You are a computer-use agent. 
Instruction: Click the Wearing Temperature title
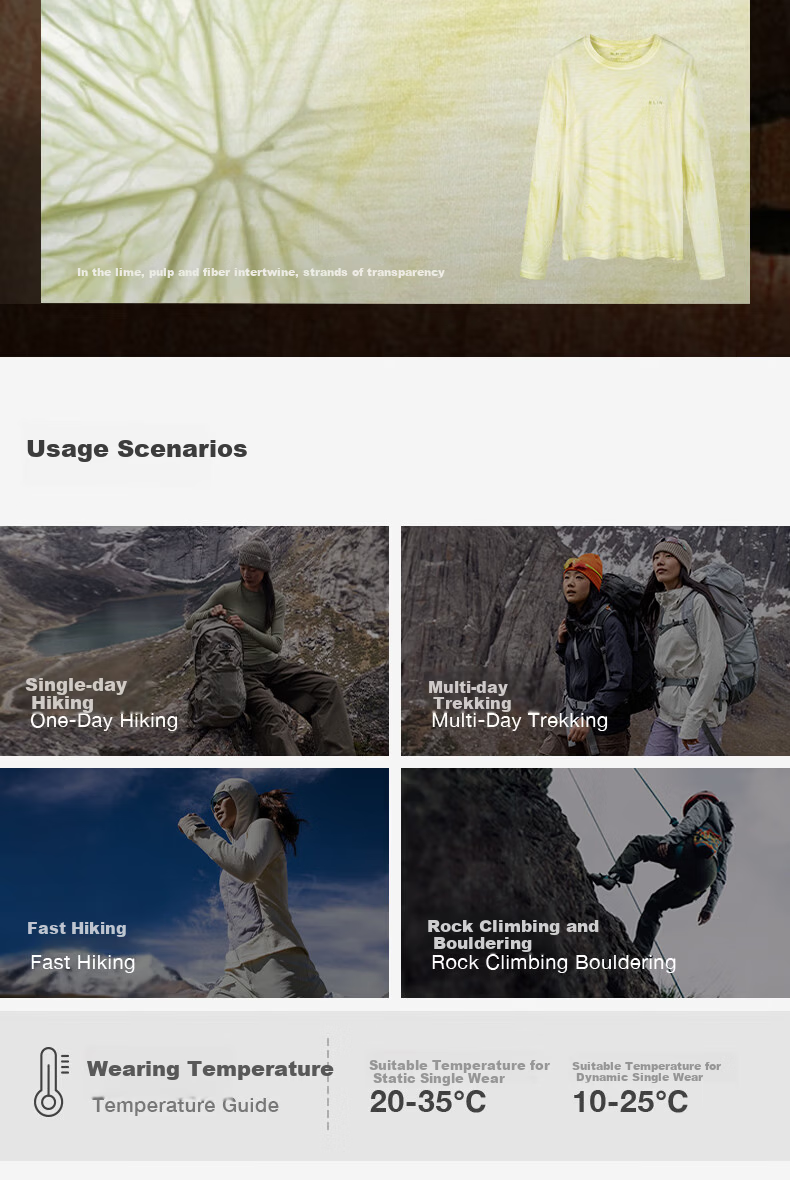pos(210,1069)
